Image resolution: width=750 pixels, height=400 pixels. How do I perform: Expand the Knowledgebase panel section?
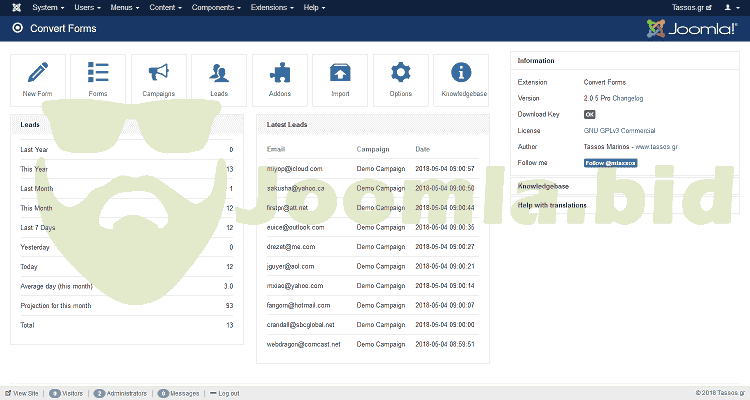coord(543,186)
